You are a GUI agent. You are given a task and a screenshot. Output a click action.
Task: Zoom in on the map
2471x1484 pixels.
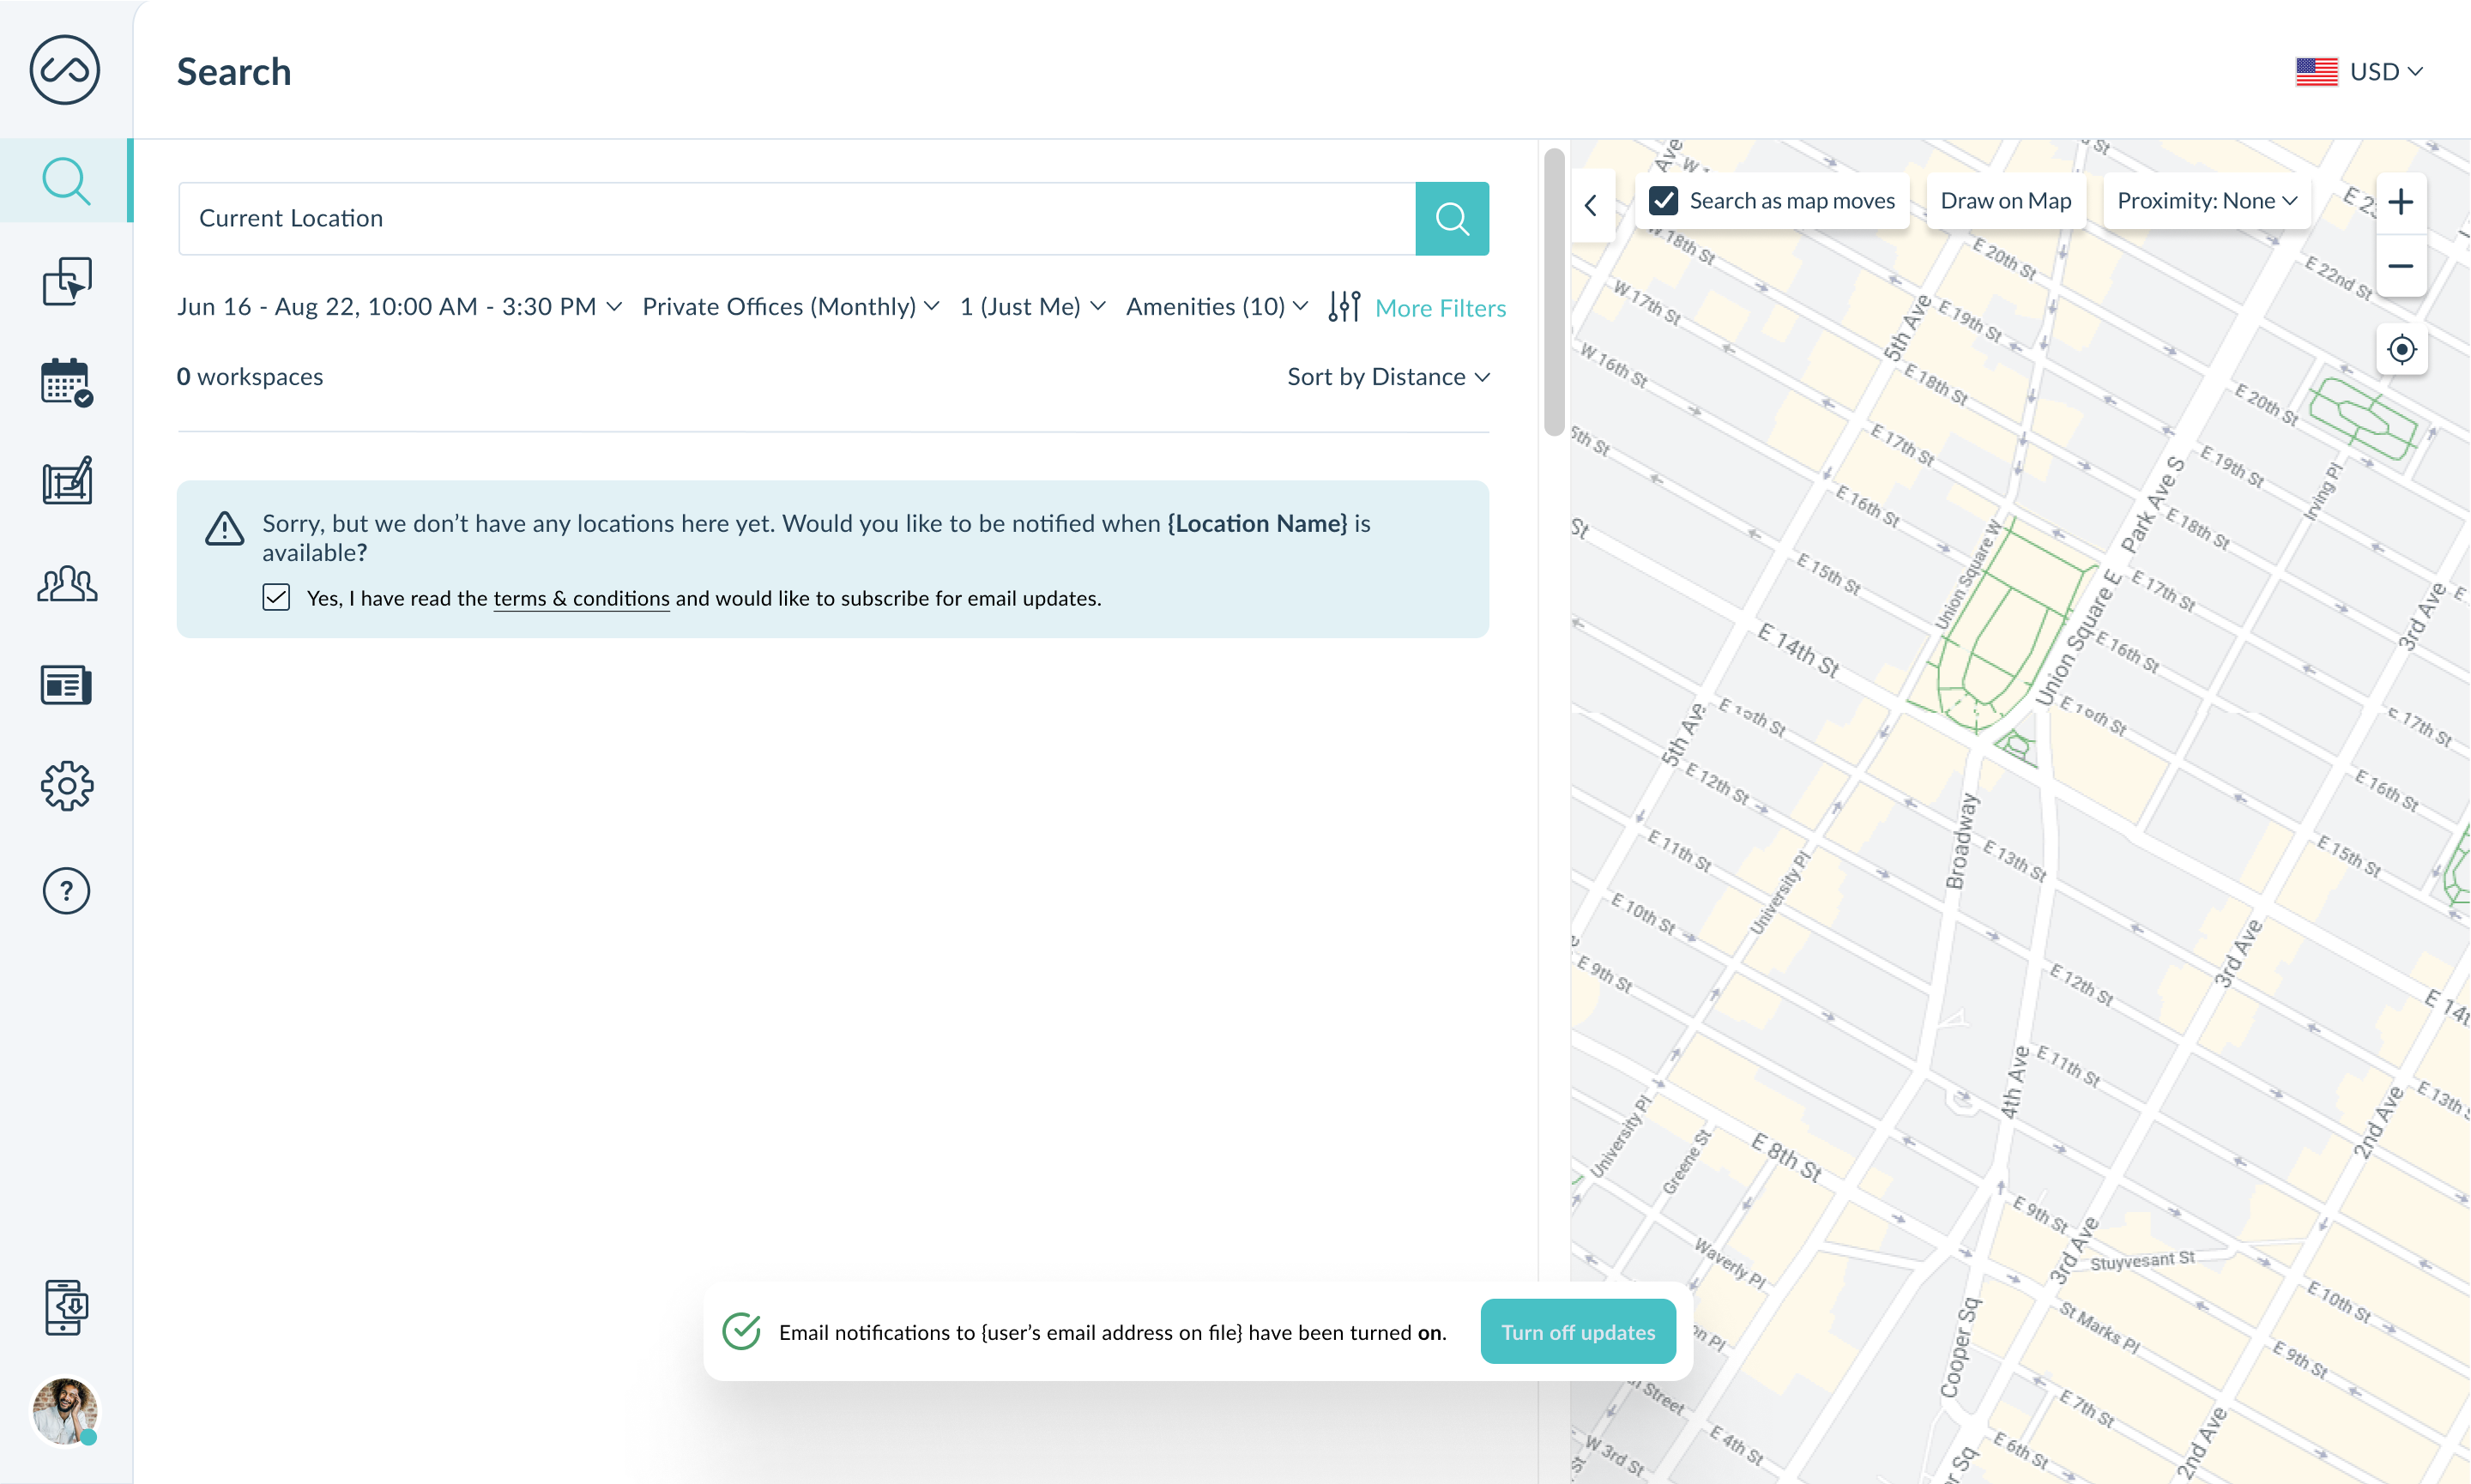click(2401, 202)
